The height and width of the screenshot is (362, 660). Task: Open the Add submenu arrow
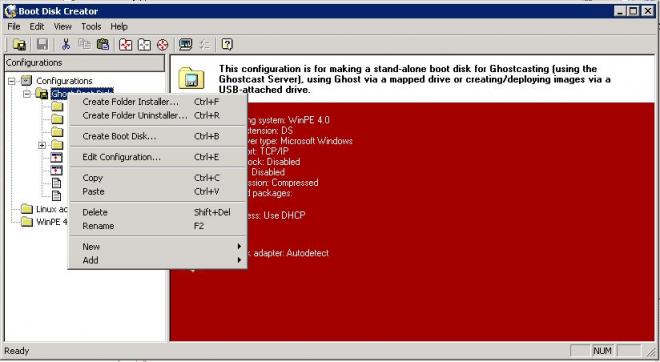pos(239,260)
